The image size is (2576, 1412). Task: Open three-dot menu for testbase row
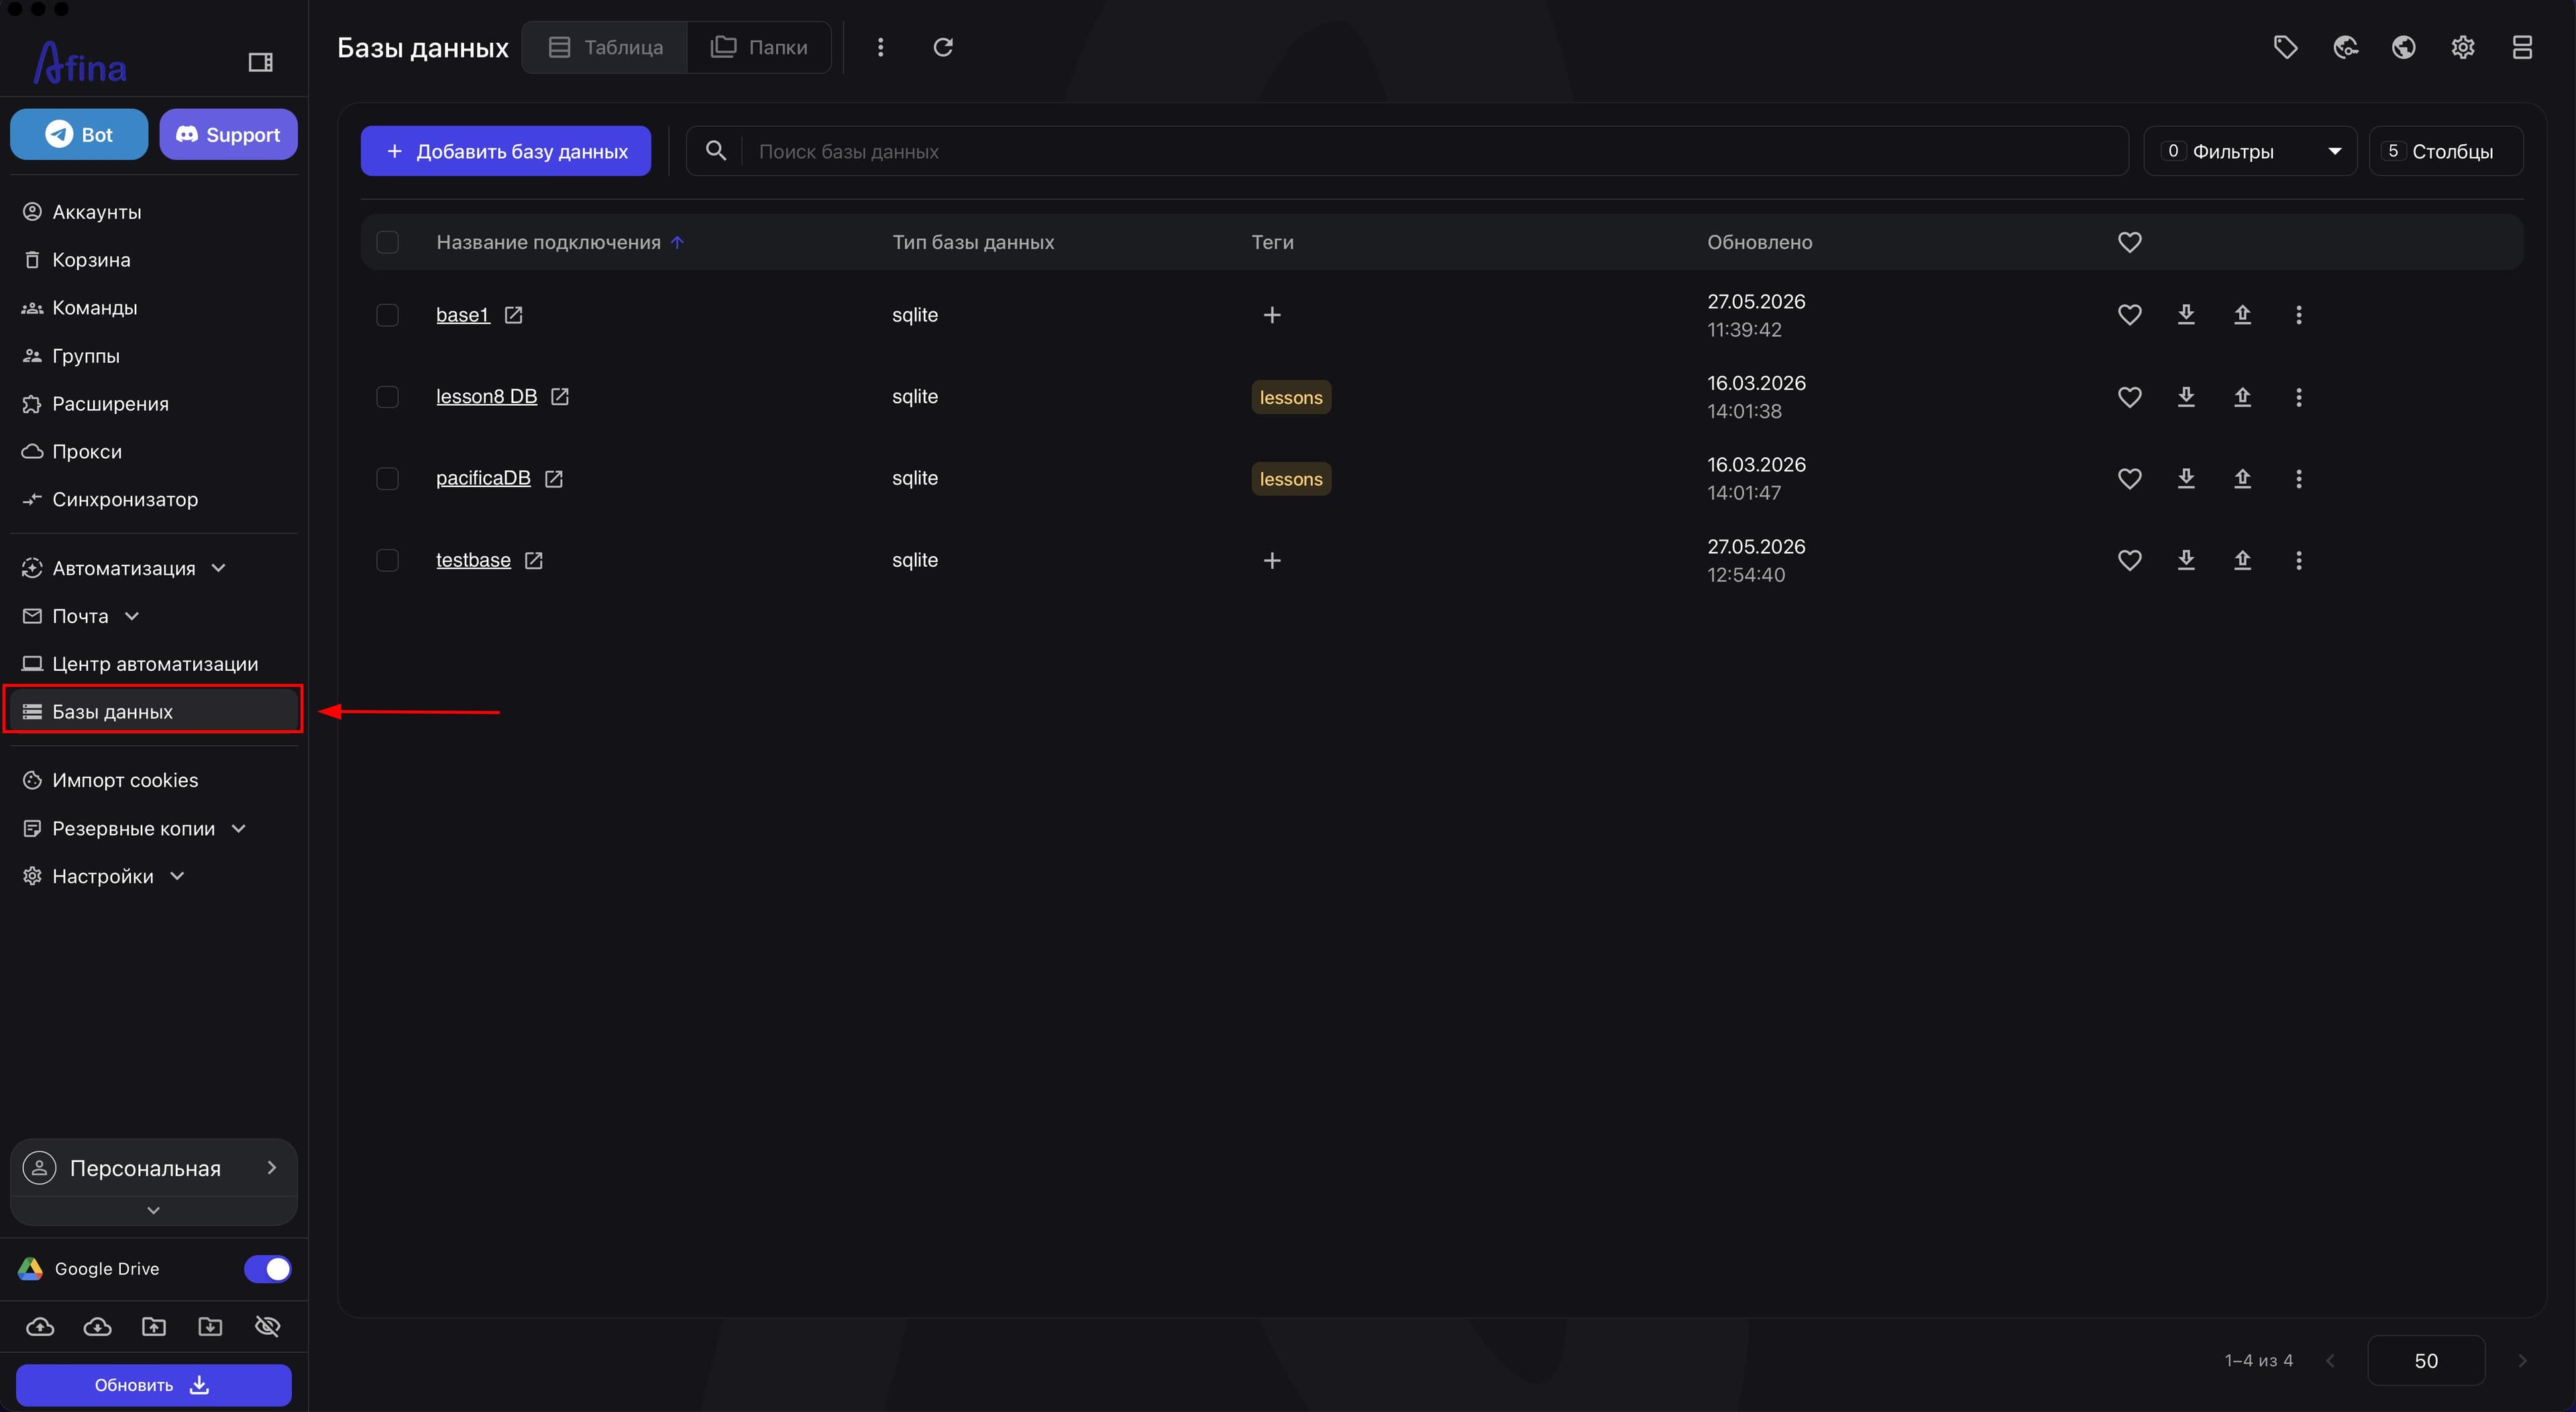pos(2298,560)
